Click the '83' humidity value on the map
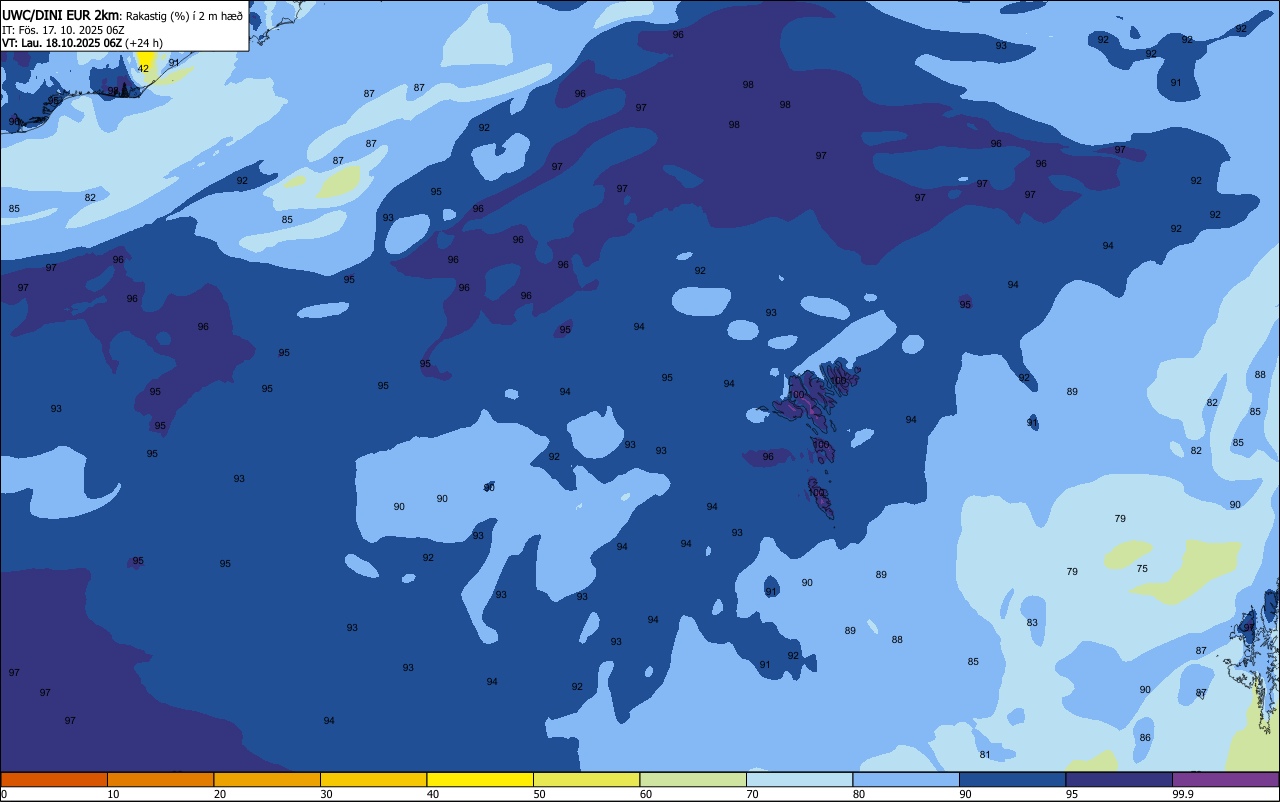Screen dimensions: 1280x802 point(1032,622)
